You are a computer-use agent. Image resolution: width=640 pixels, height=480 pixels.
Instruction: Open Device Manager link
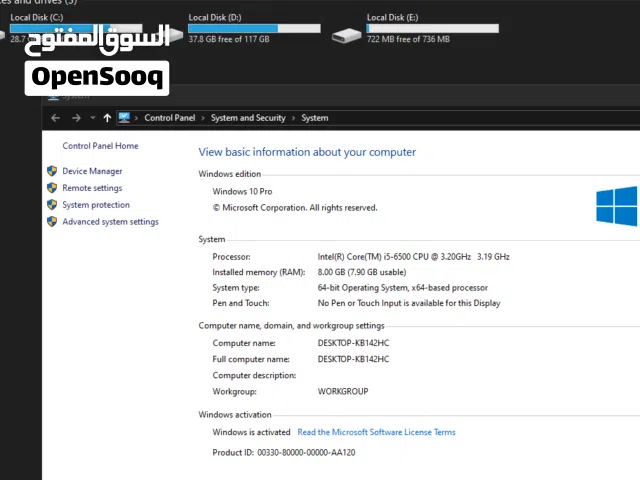[x=92, y=171]
